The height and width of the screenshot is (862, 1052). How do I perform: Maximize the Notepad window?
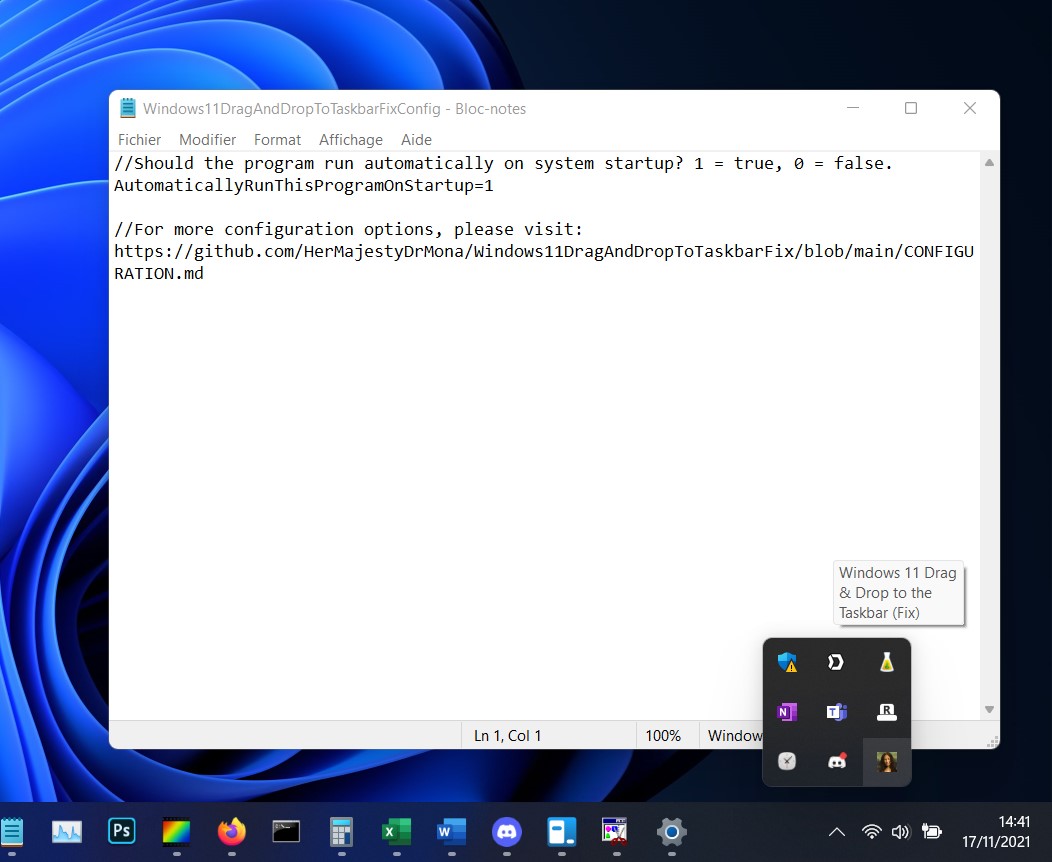tap(910, 108)
